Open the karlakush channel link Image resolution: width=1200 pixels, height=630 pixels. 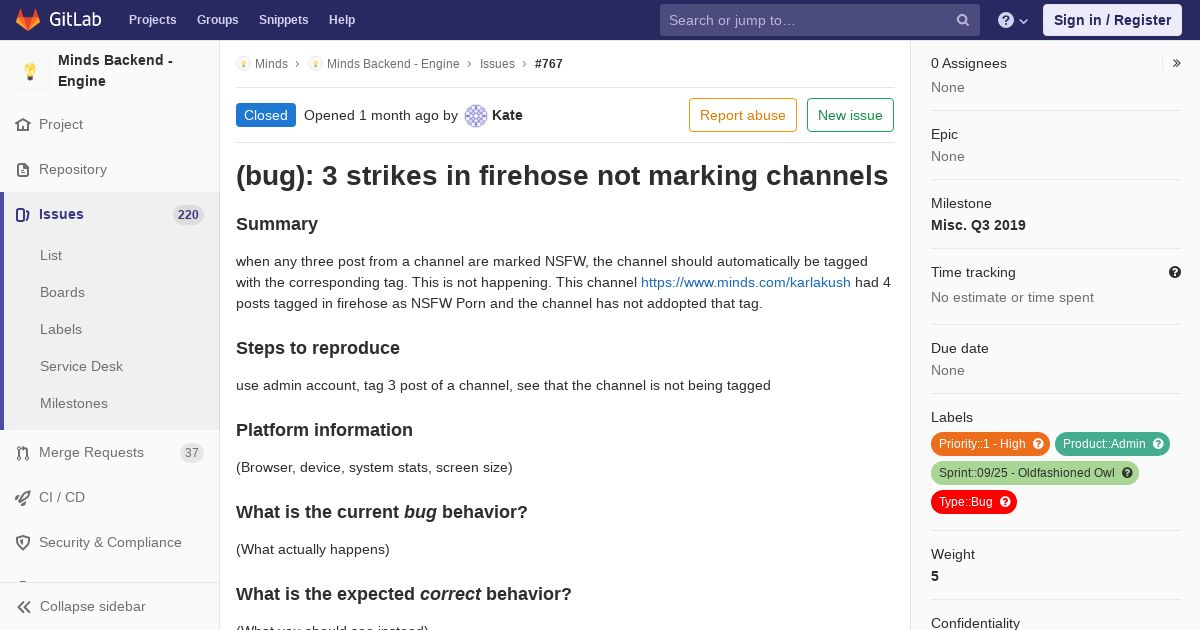coord(746,282)
